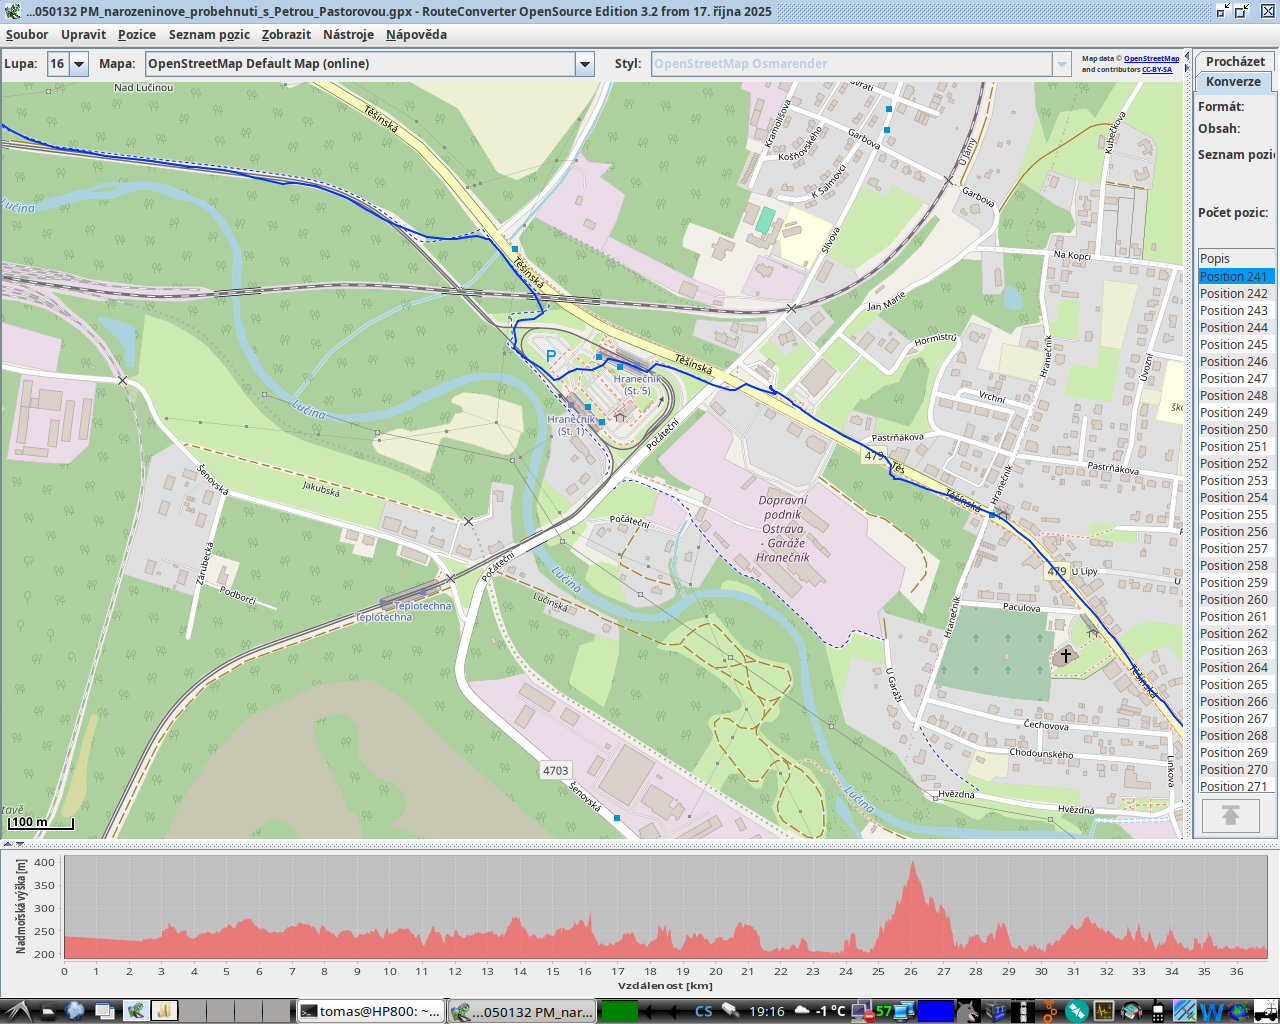Click the CS keyboard layout indicator

pos(703,1011)
